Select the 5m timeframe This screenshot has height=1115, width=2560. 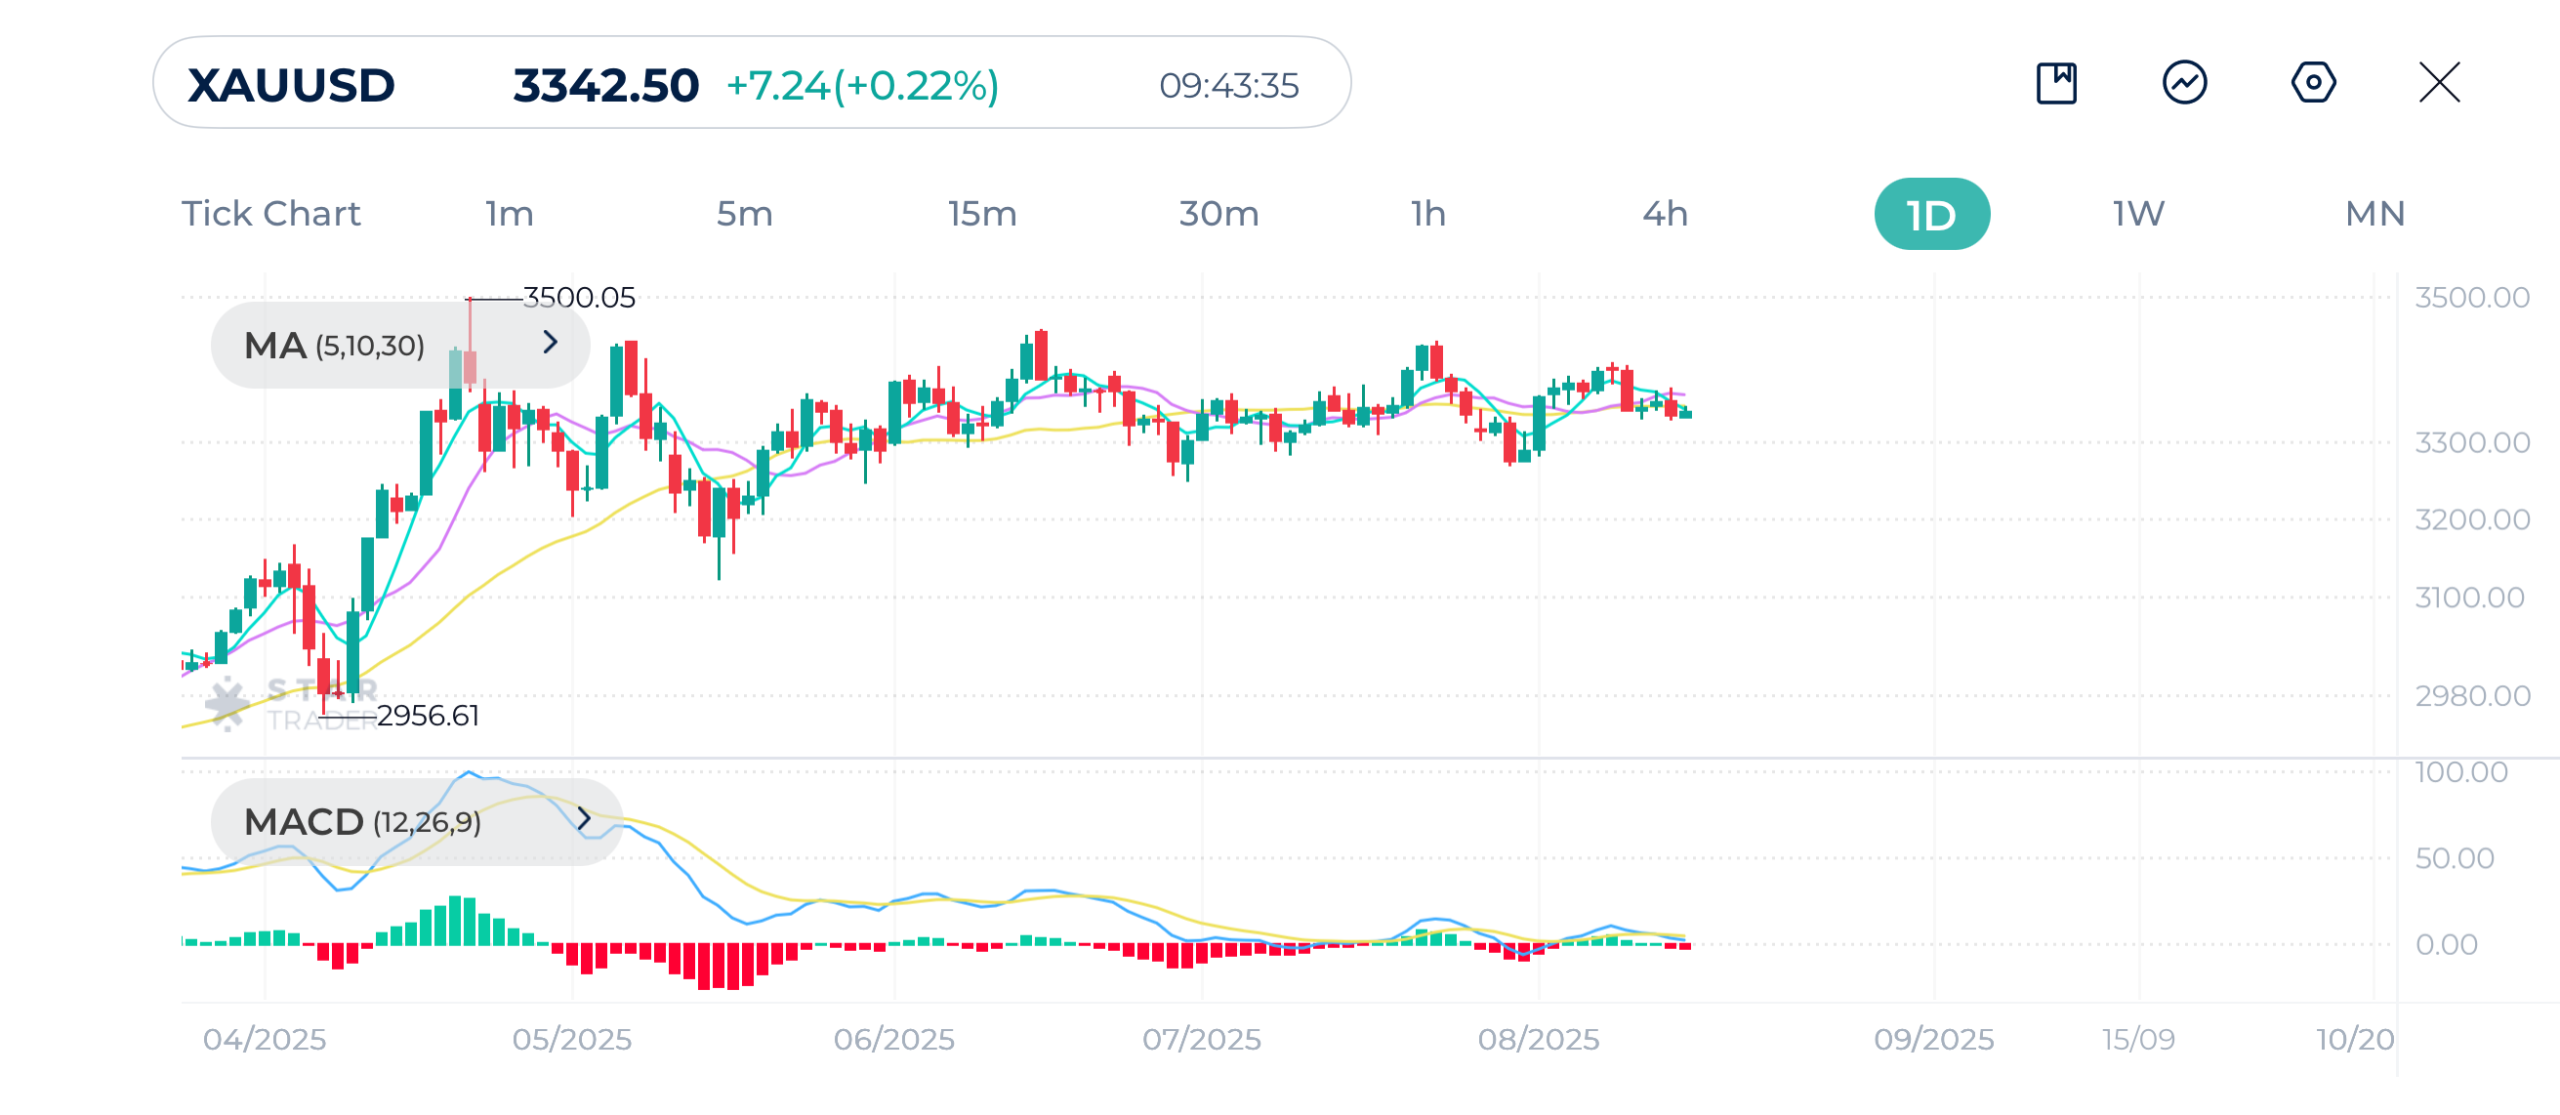(x=744, y=214)
